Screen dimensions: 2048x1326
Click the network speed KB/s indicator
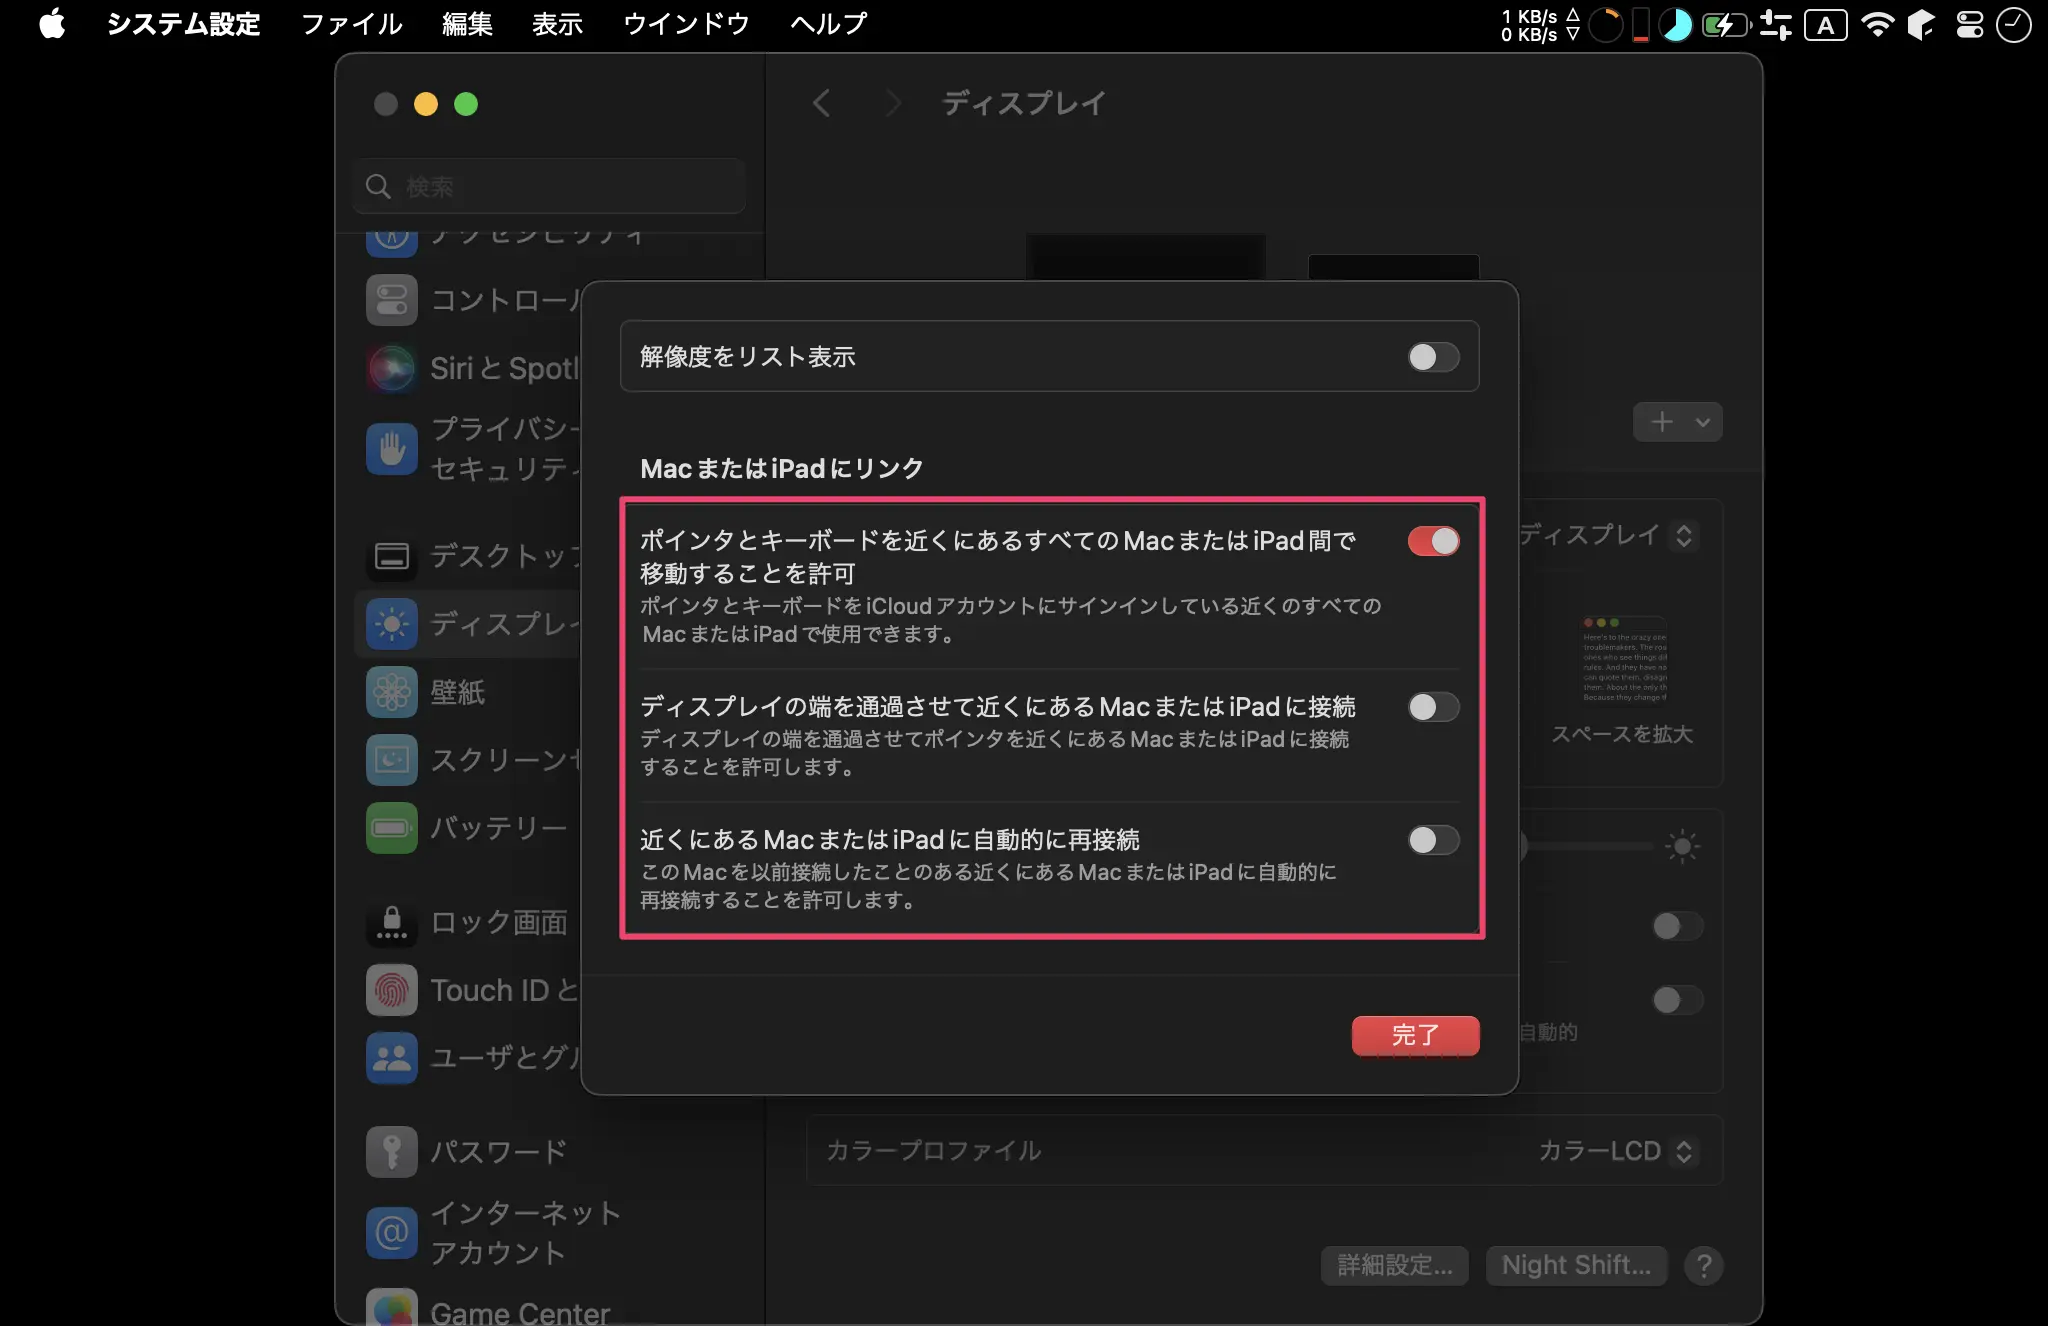(1540, 25)
